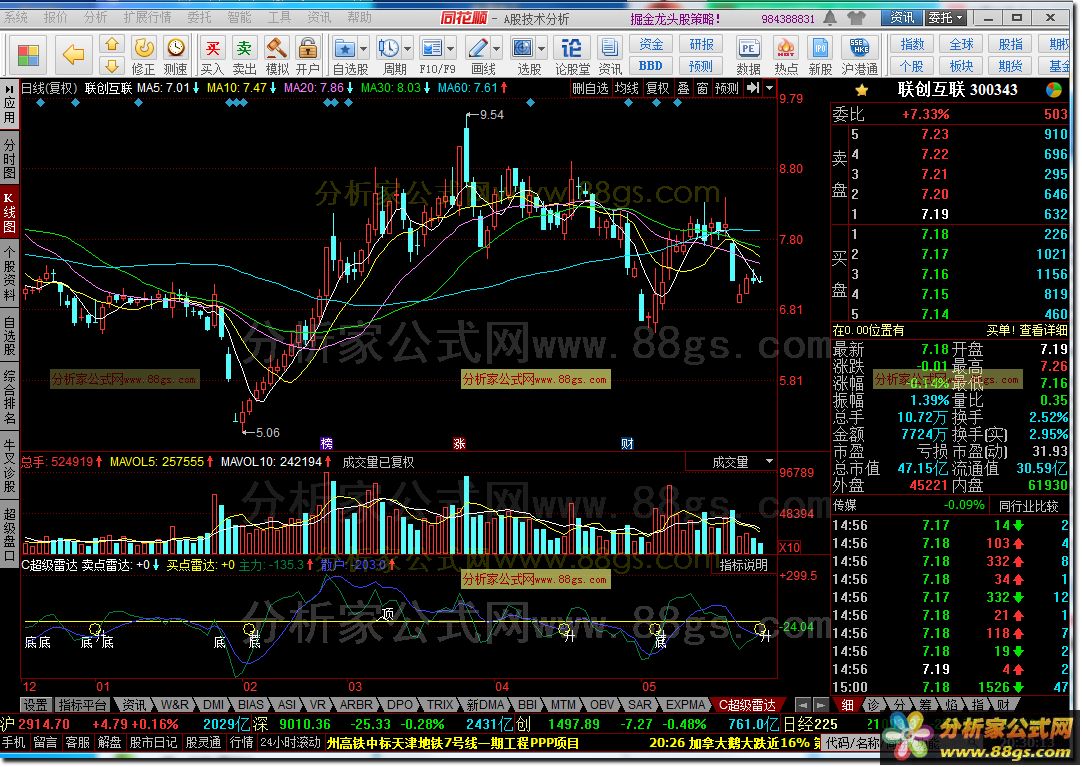Screen dimensions: 1082x767
Task: Toggle 复权 price adjustment
Action: click(657, 88)
